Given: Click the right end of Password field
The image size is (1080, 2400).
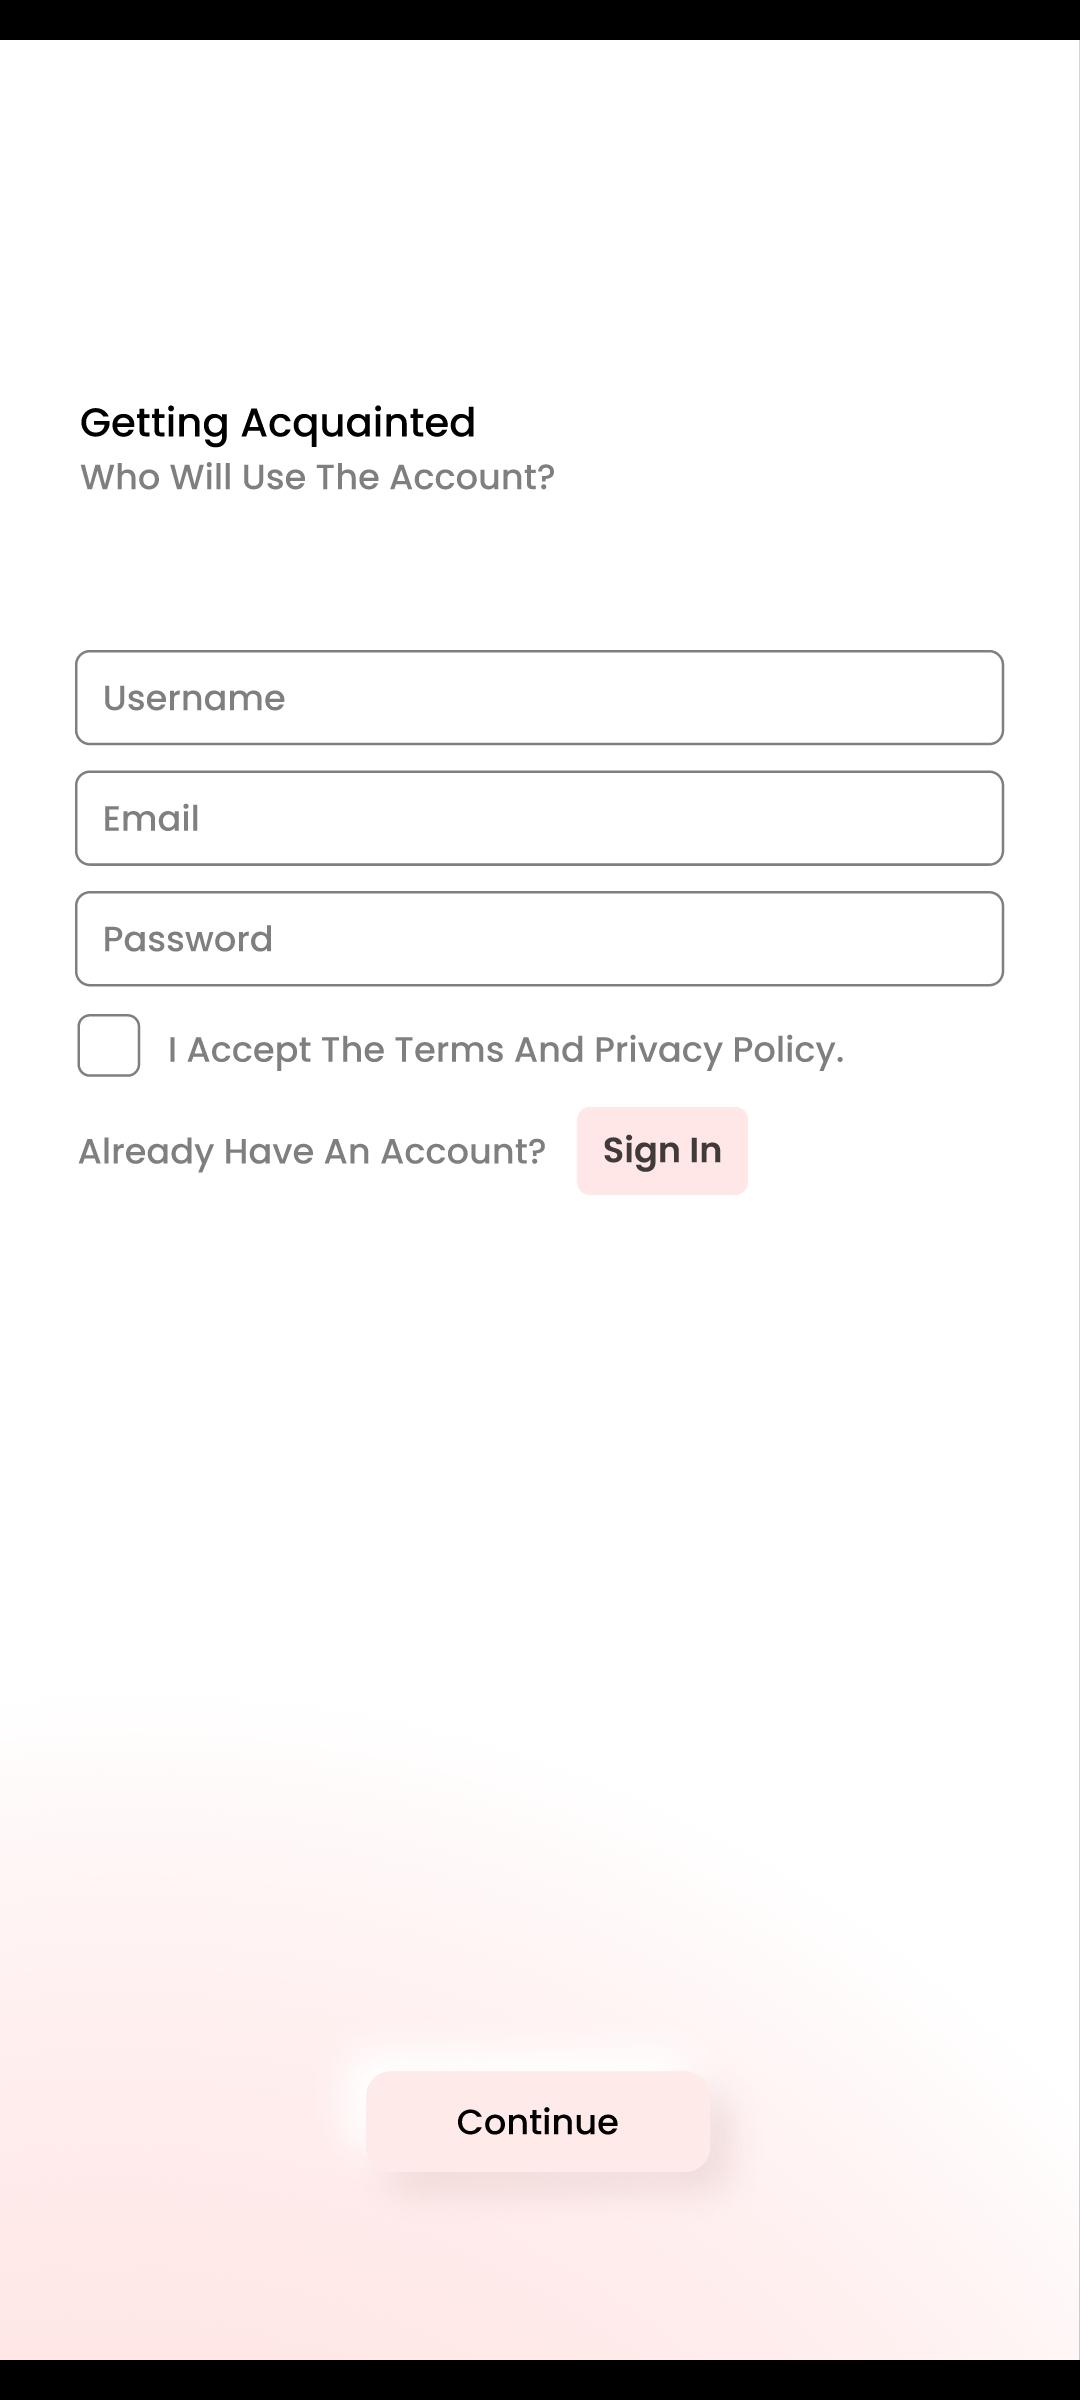Looking at the screenshot, I should point(960,939).
